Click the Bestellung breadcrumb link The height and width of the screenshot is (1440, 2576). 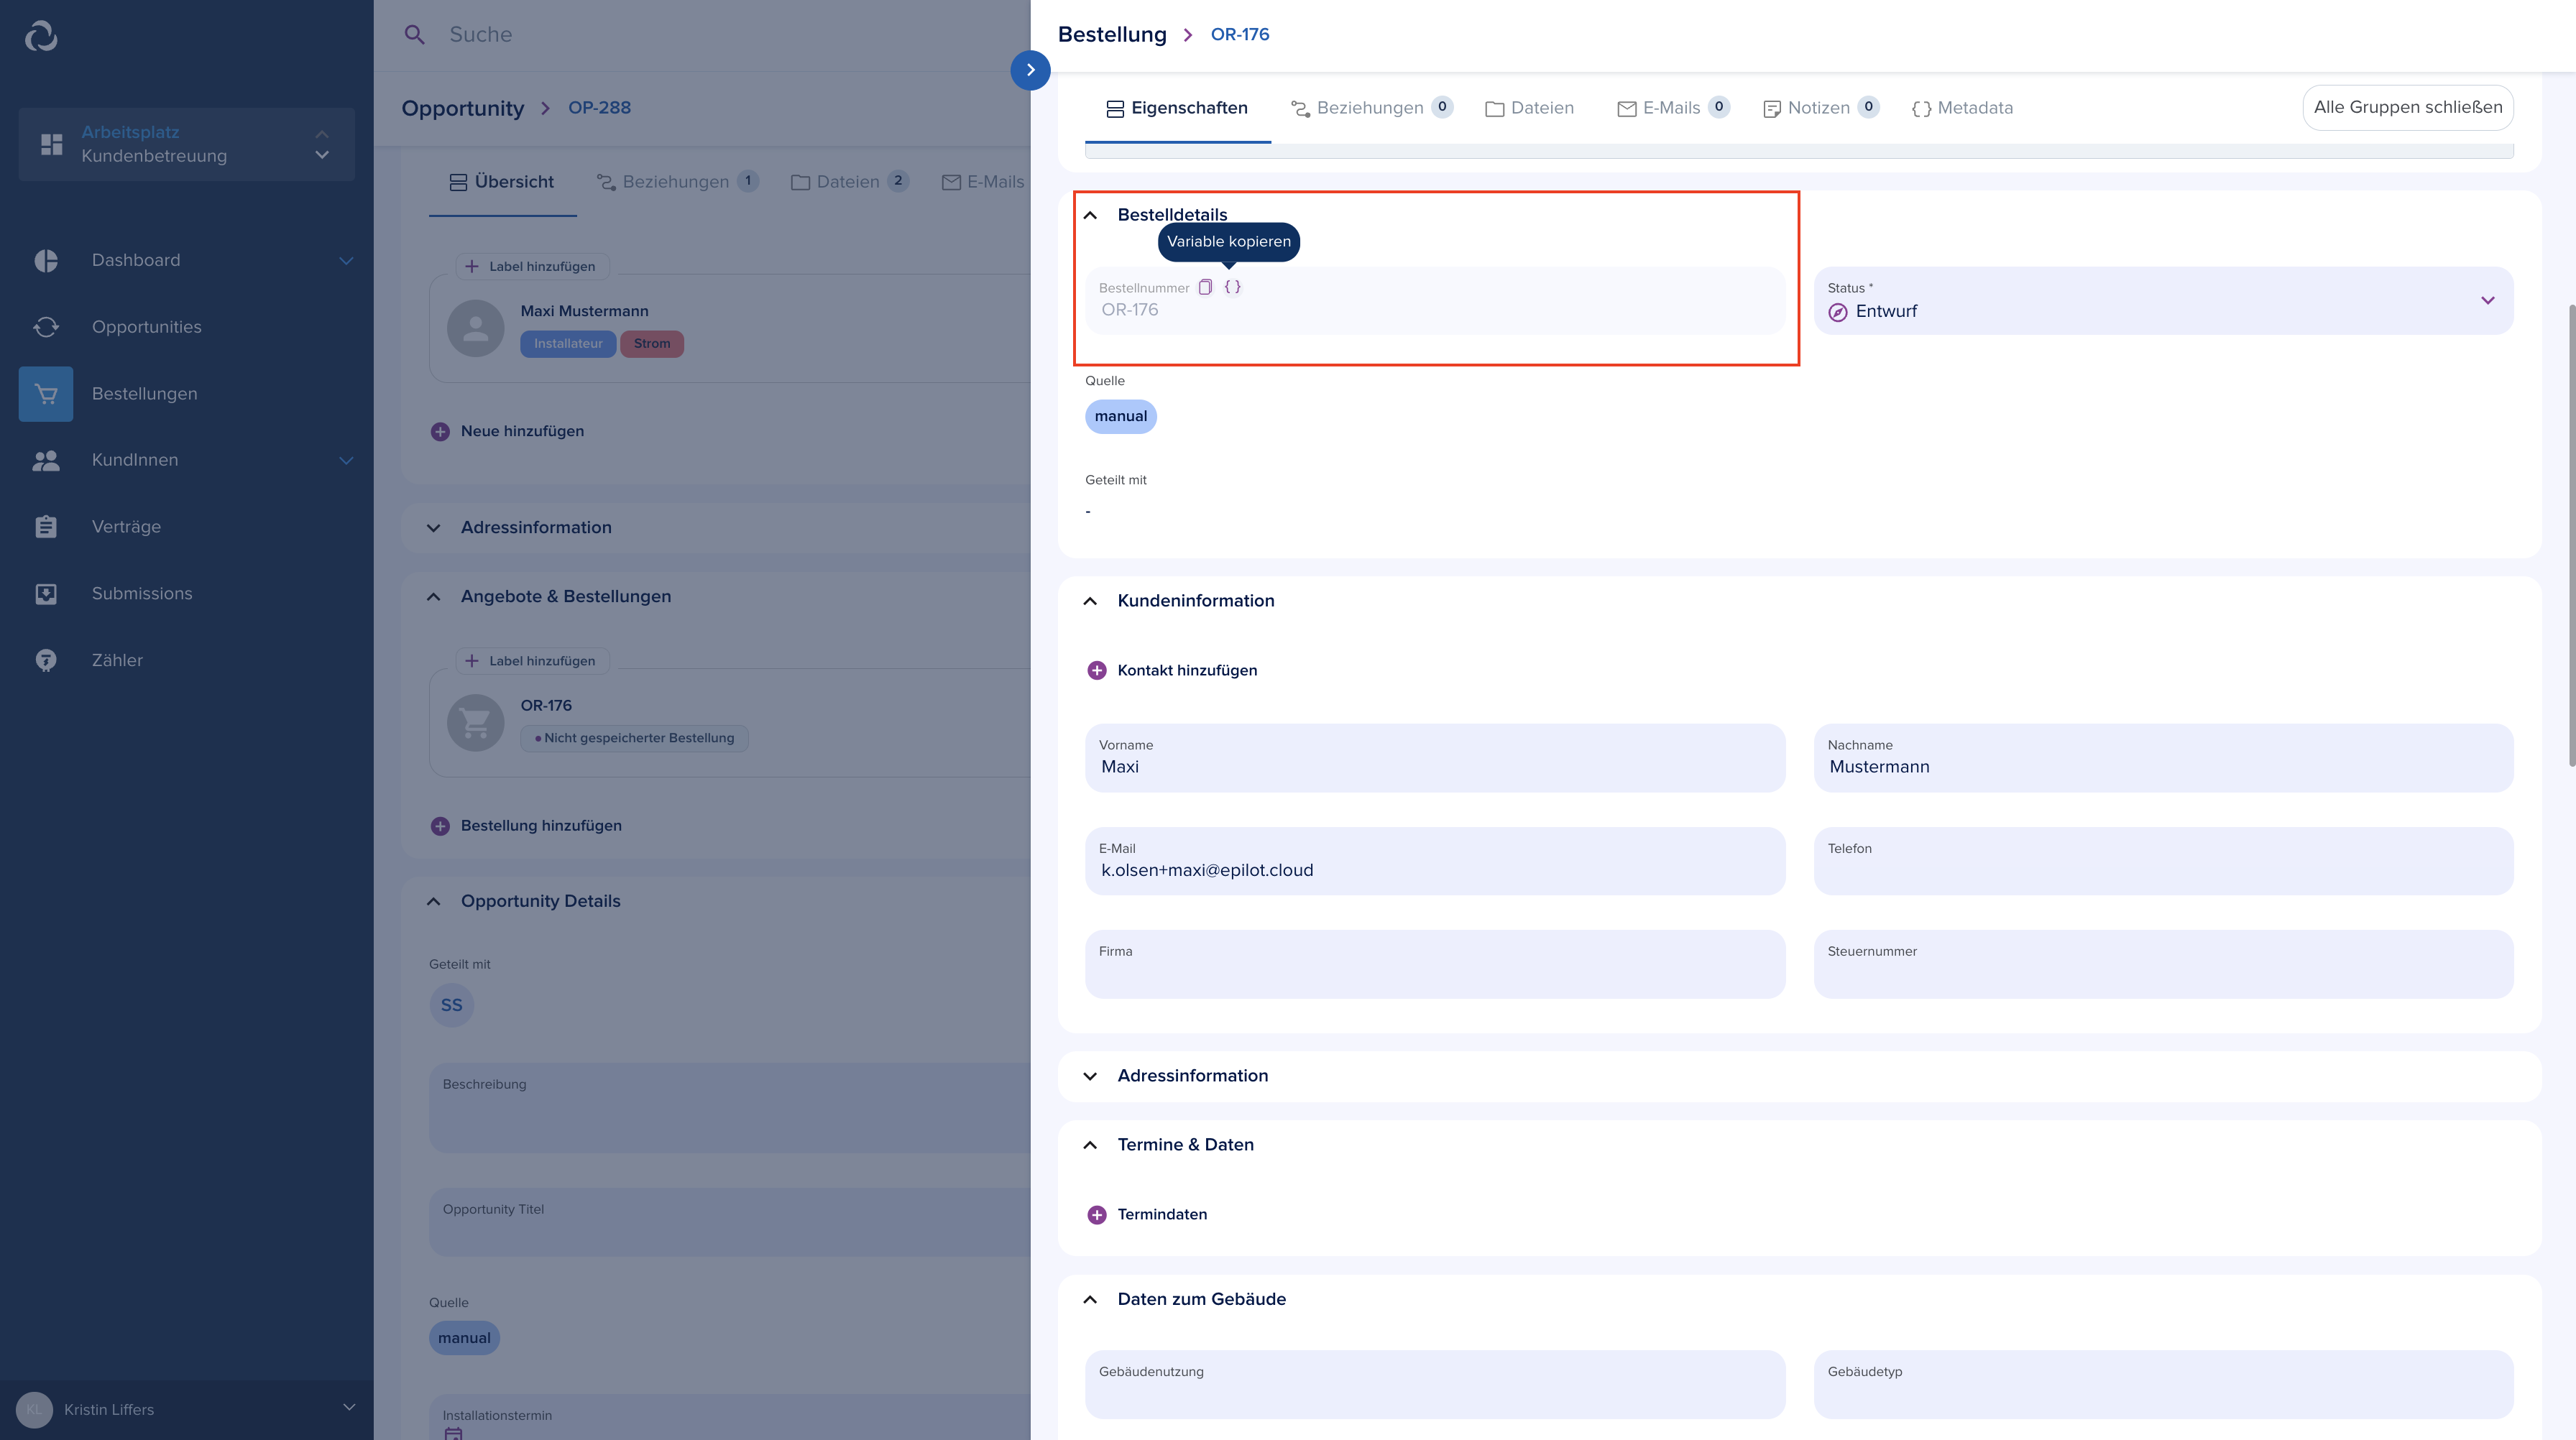pos(1112,35)
